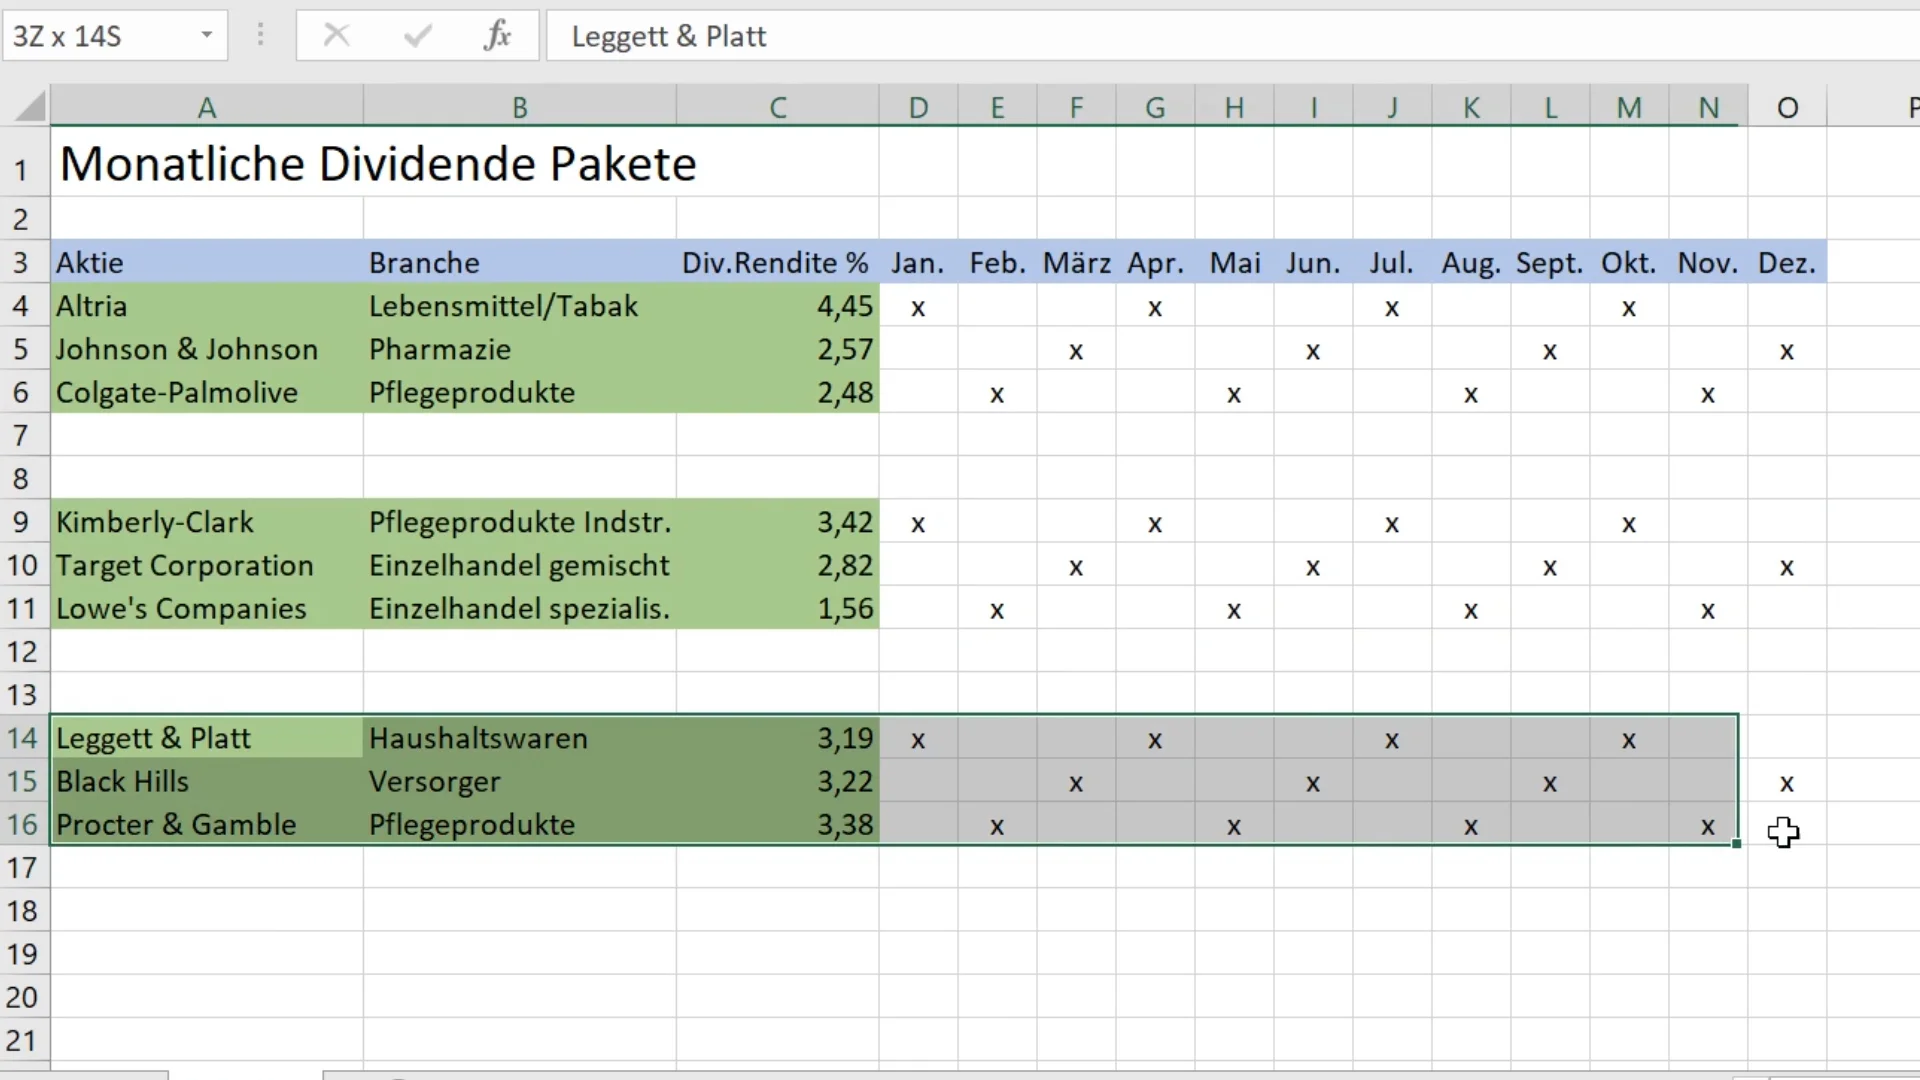This screenshot has width=1920, height=1080.
Task: Select the Black Hills cell
Action: tap(207, 781)
